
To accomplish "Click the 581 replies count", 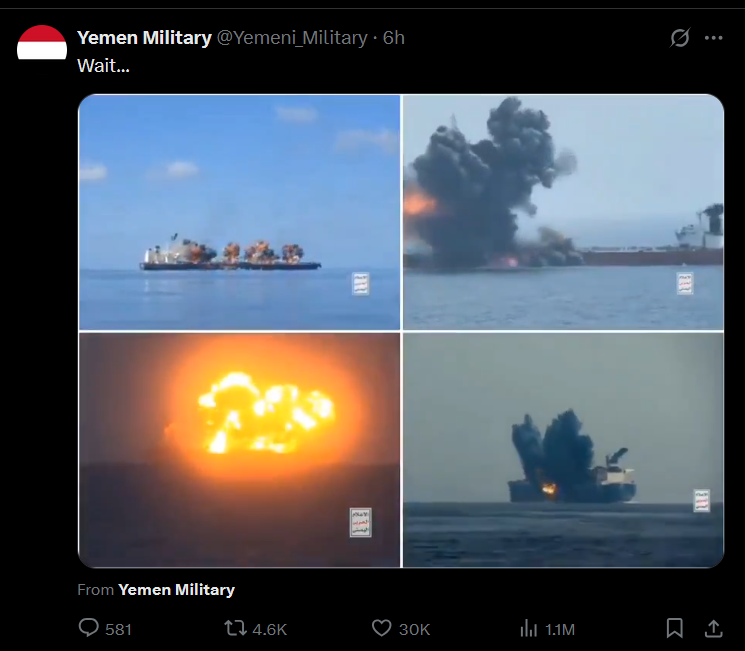I will pyautogui.click(x=118, y=630).
